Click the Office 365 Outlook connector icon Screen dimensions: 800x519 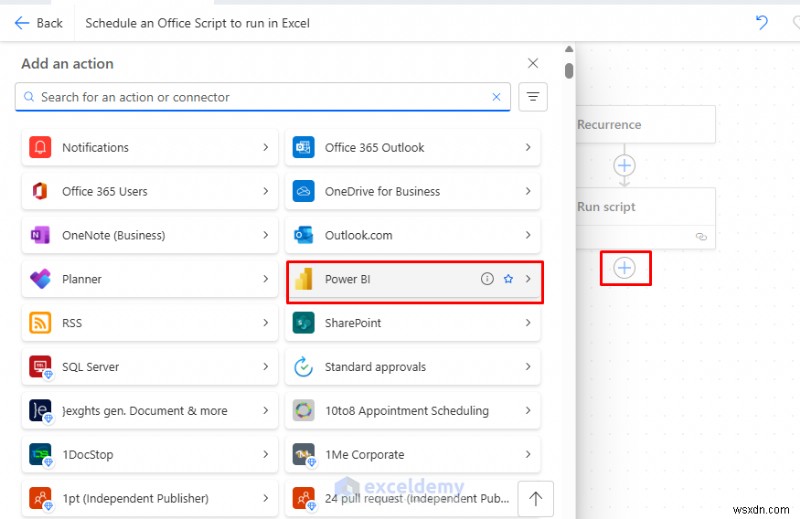[303, 147]
